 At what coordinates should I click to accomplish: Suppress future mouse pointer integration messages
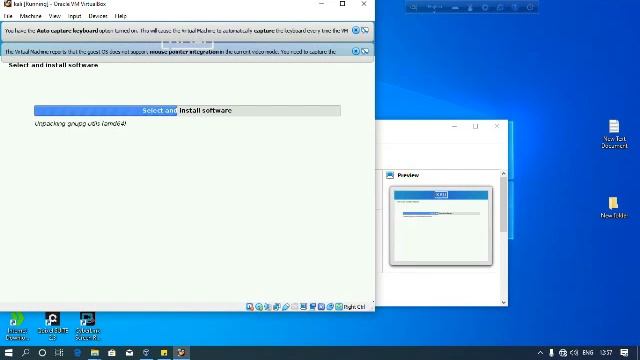365,51
